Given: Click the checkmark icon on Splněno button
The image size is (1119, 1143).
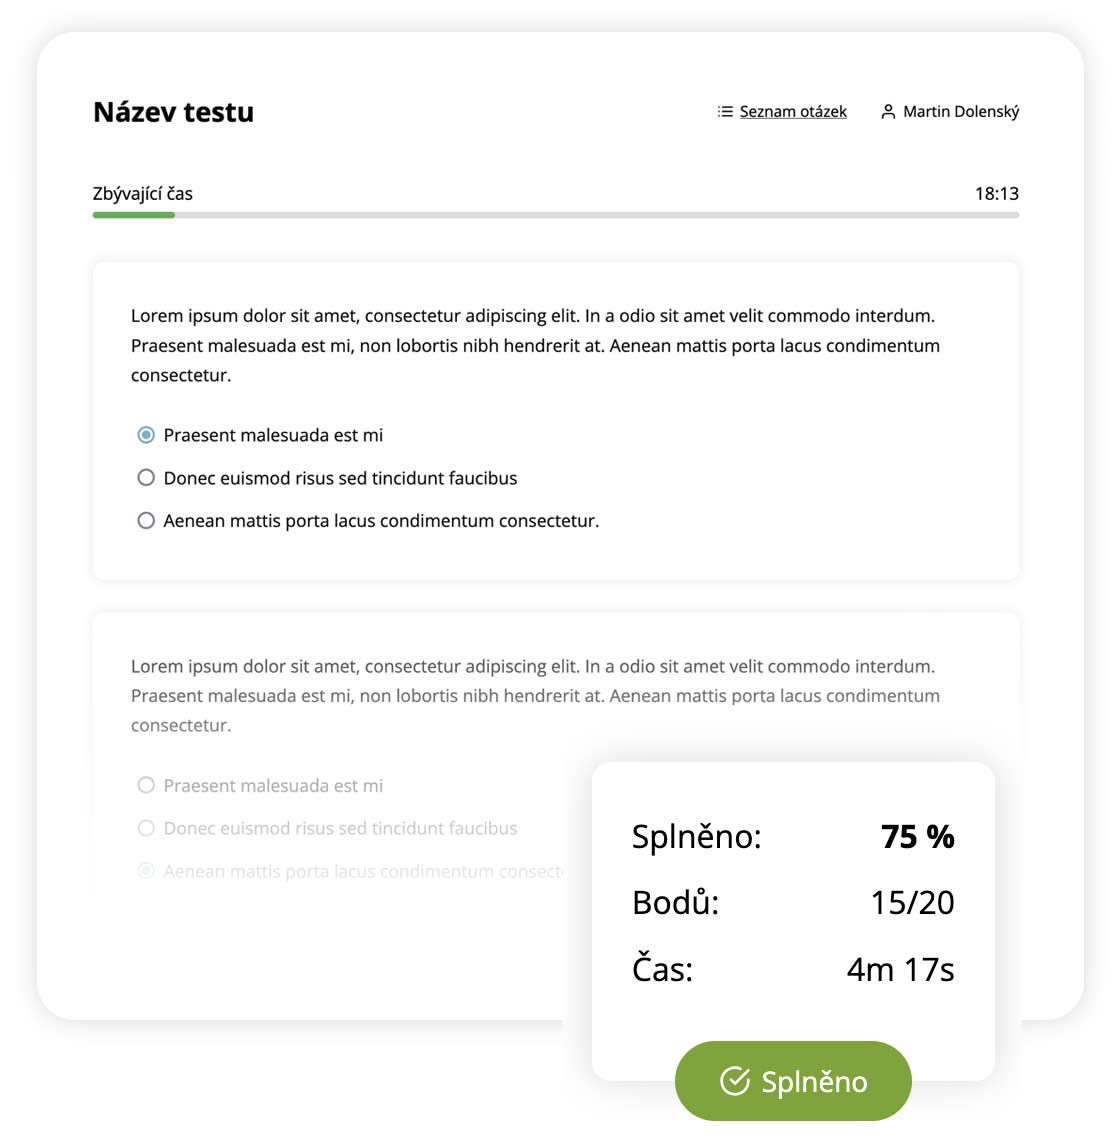Looking at the screenshot, I should click(735, 1081).
